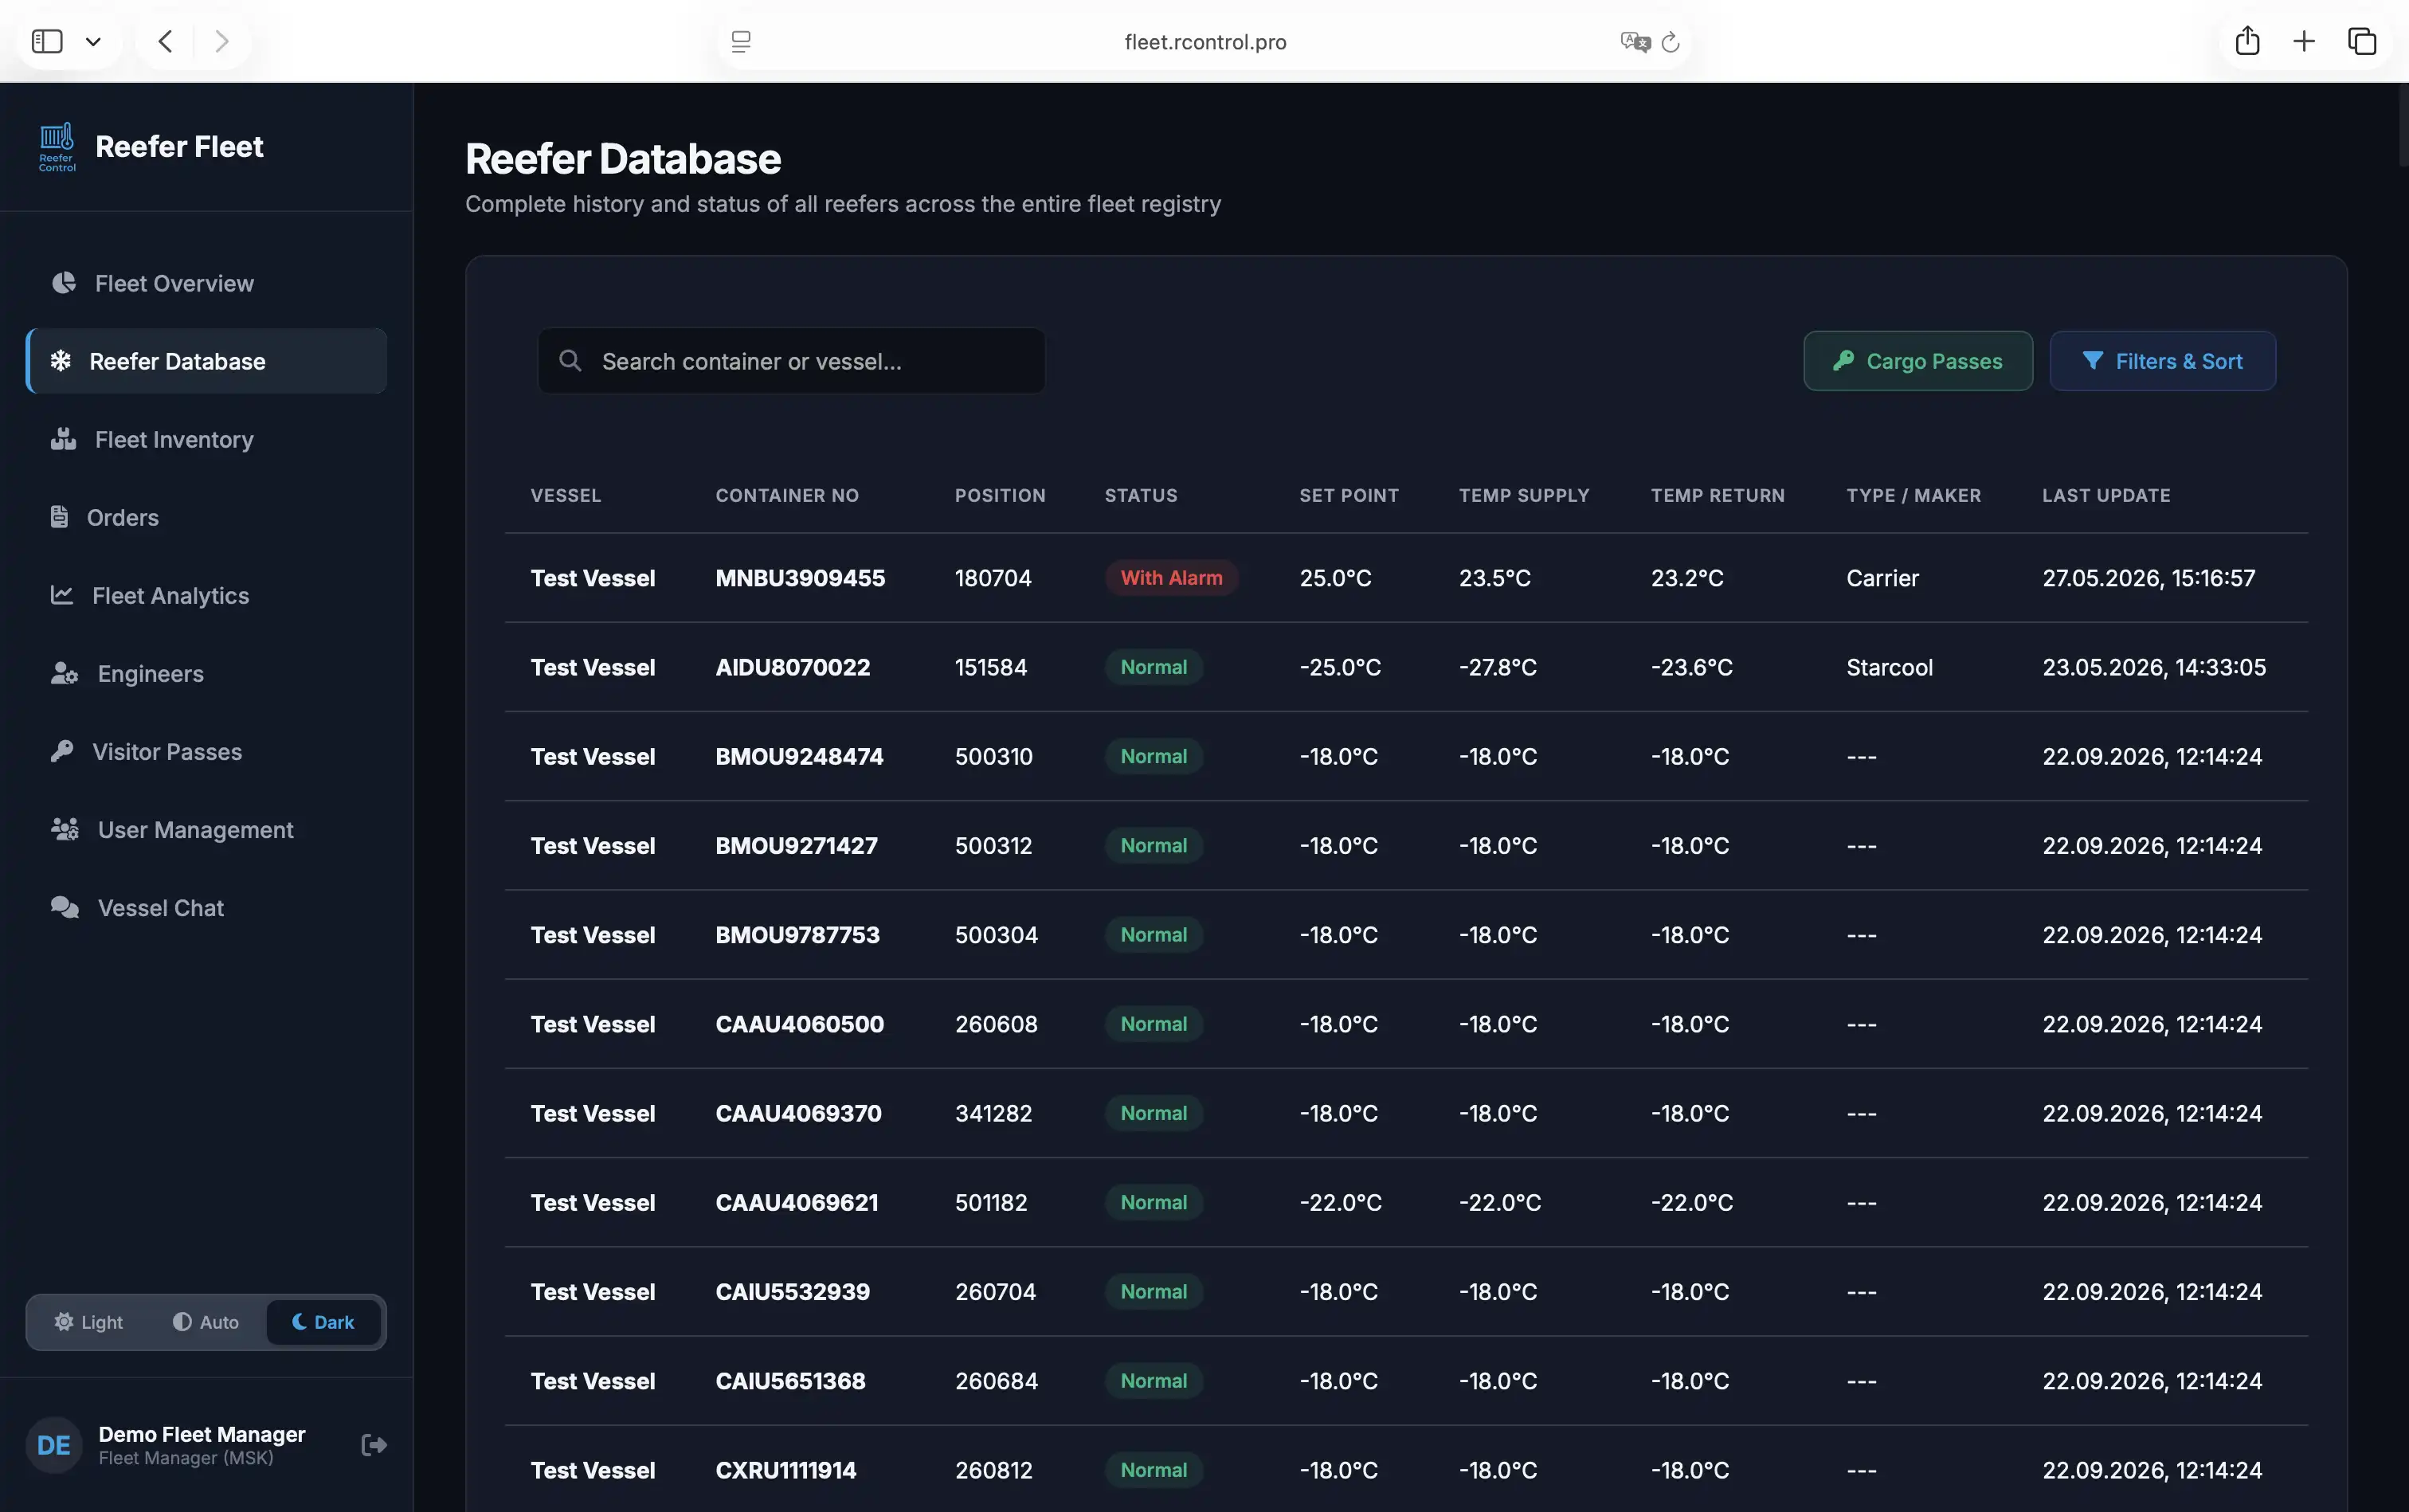Open the browser share icon
Screen dimensions: 2409x1512
2247,40
